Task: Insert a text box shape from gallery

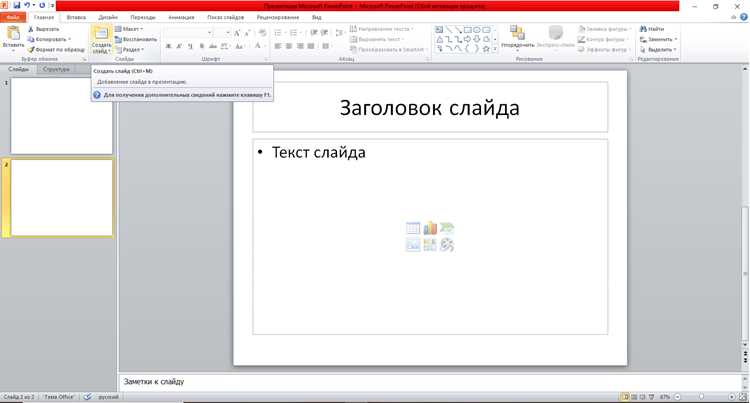Action: tap(439, 30)
